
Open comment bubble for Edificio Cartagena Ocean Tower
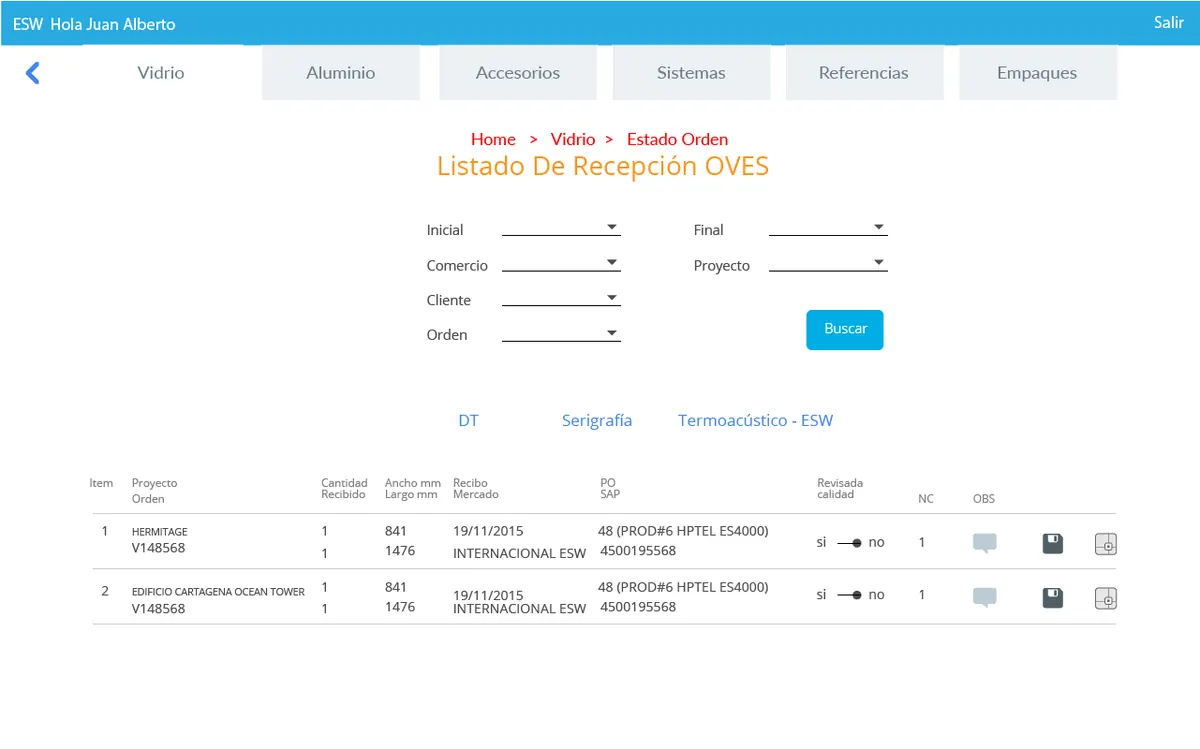click(x=985, y=598)
